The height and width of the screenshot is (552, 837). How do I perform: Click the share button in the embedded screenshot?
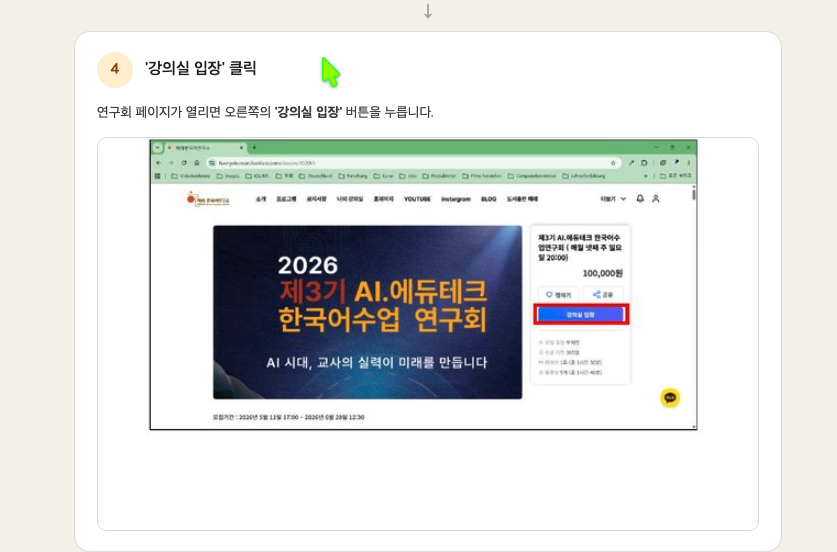[x=603, y=295]
